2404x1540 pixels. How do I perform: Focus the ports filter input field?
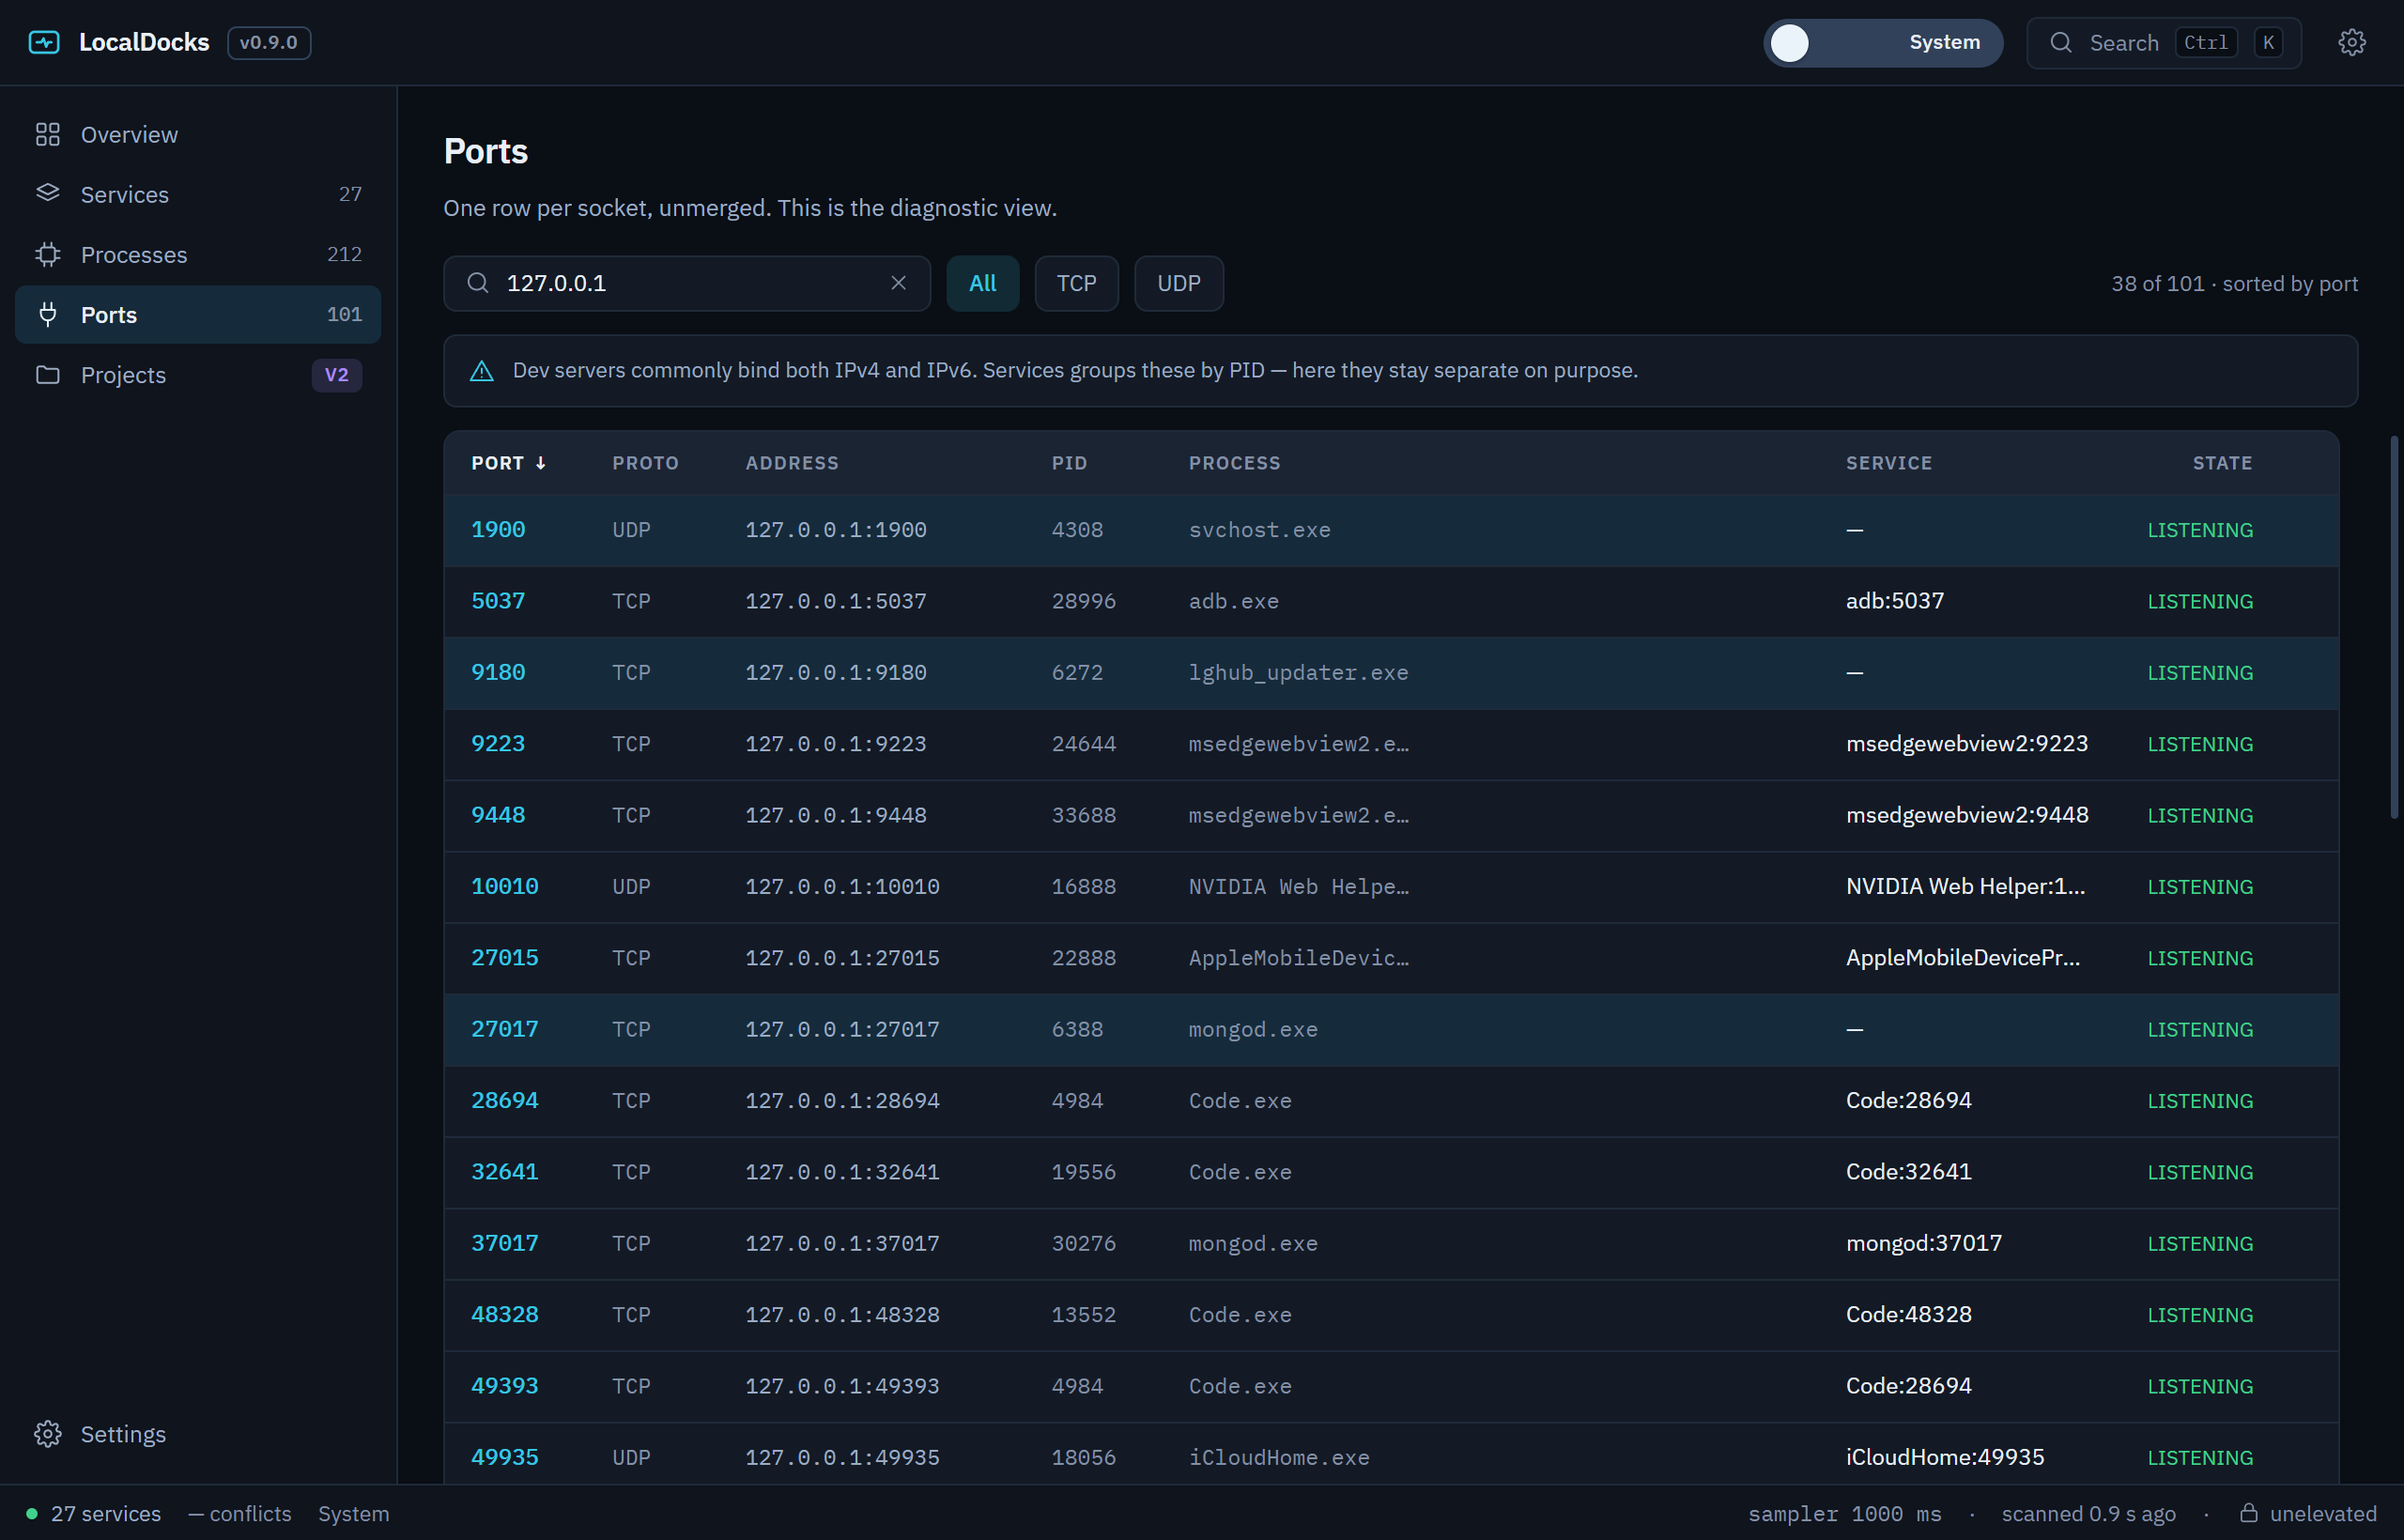[686, 283]
